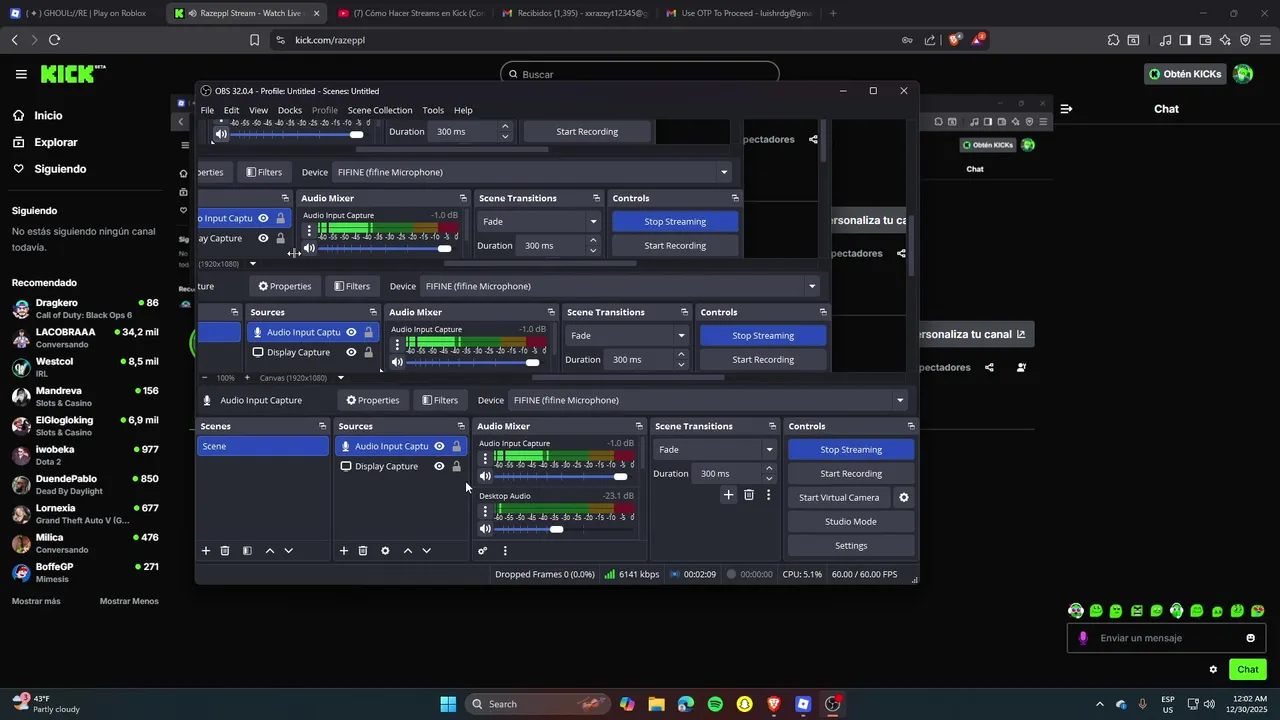Viewport: 1280px width, 720px height.
Task: Open transition properties three-dot menu
Action: 768,495
